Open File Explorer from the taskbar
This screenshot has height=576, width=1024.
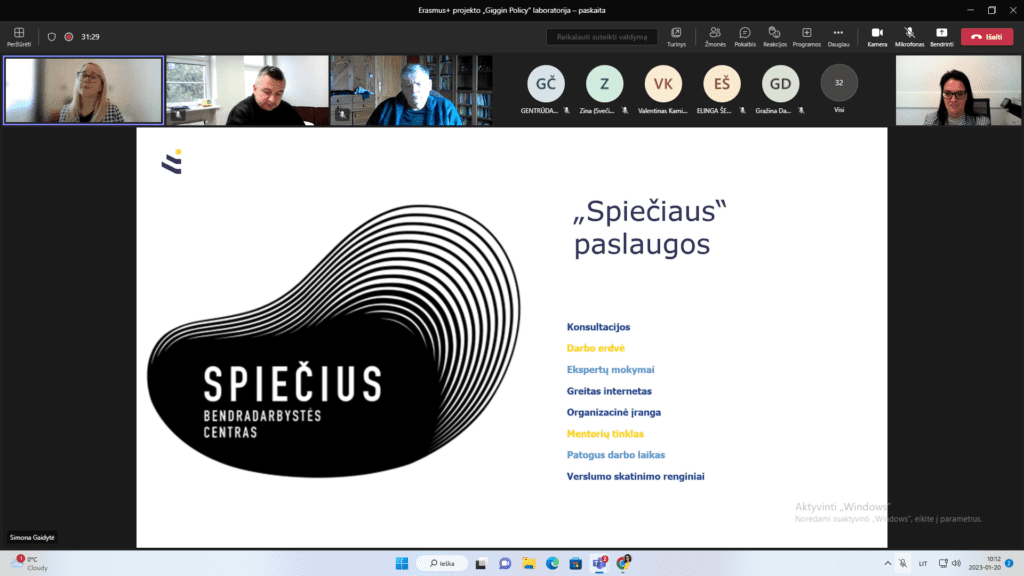pyautogui.click(x=528, y=564)
